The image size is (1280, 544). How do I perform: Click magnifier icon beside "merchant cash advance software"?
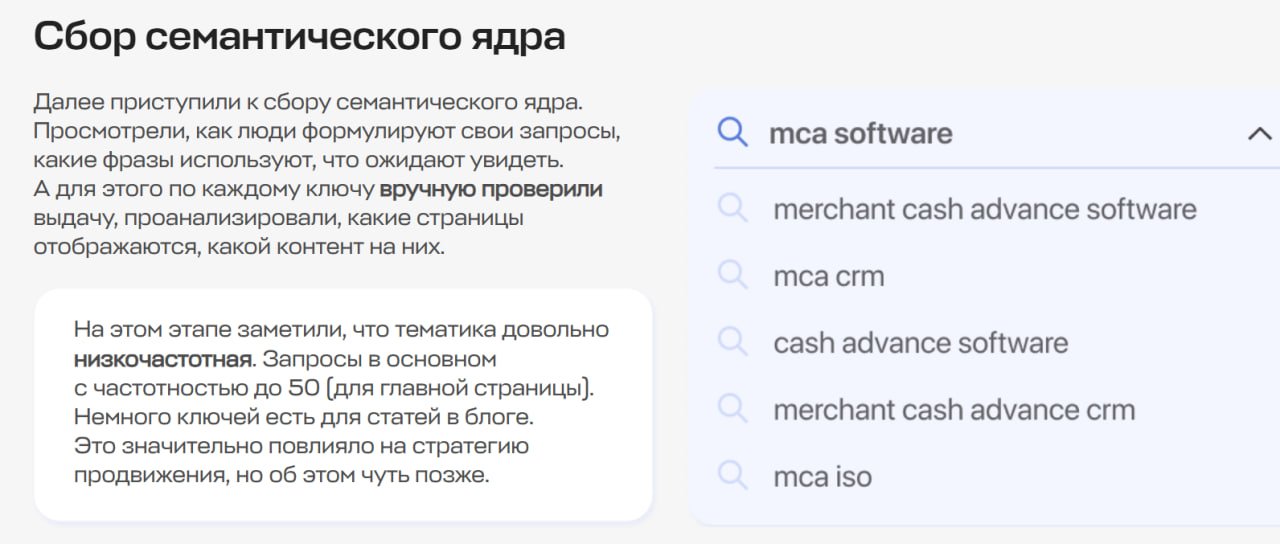pos(733,208)
